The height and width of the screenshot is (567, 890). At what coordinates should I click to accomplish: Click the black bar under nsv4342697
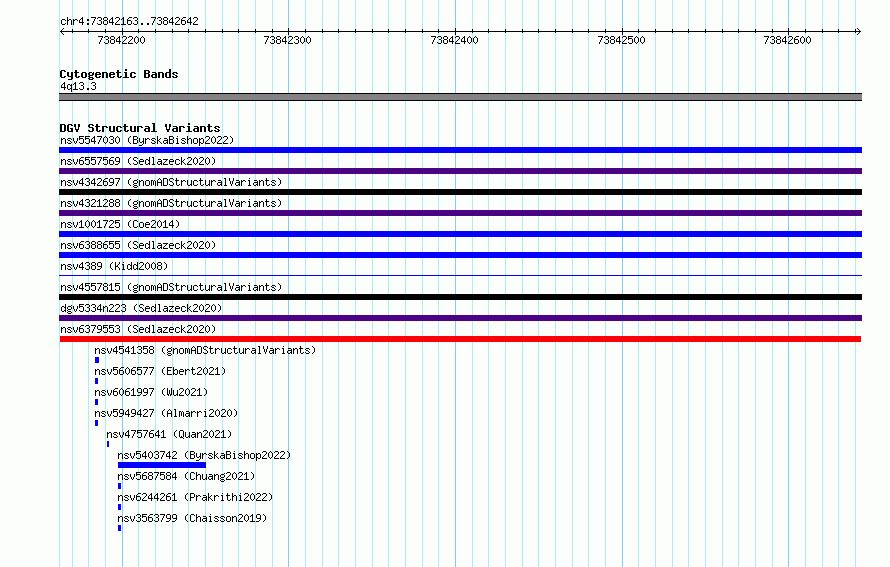click(x=460, y=192)
